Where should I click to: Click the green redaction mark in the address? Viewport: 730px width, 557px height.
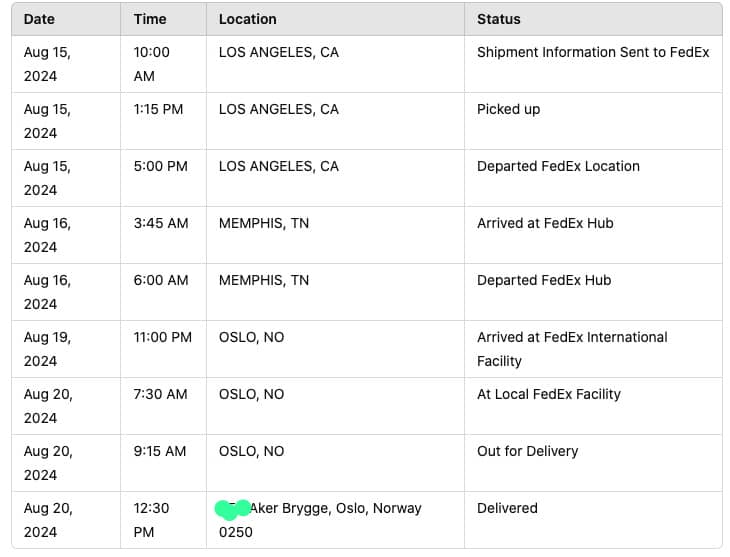point(232,509)
